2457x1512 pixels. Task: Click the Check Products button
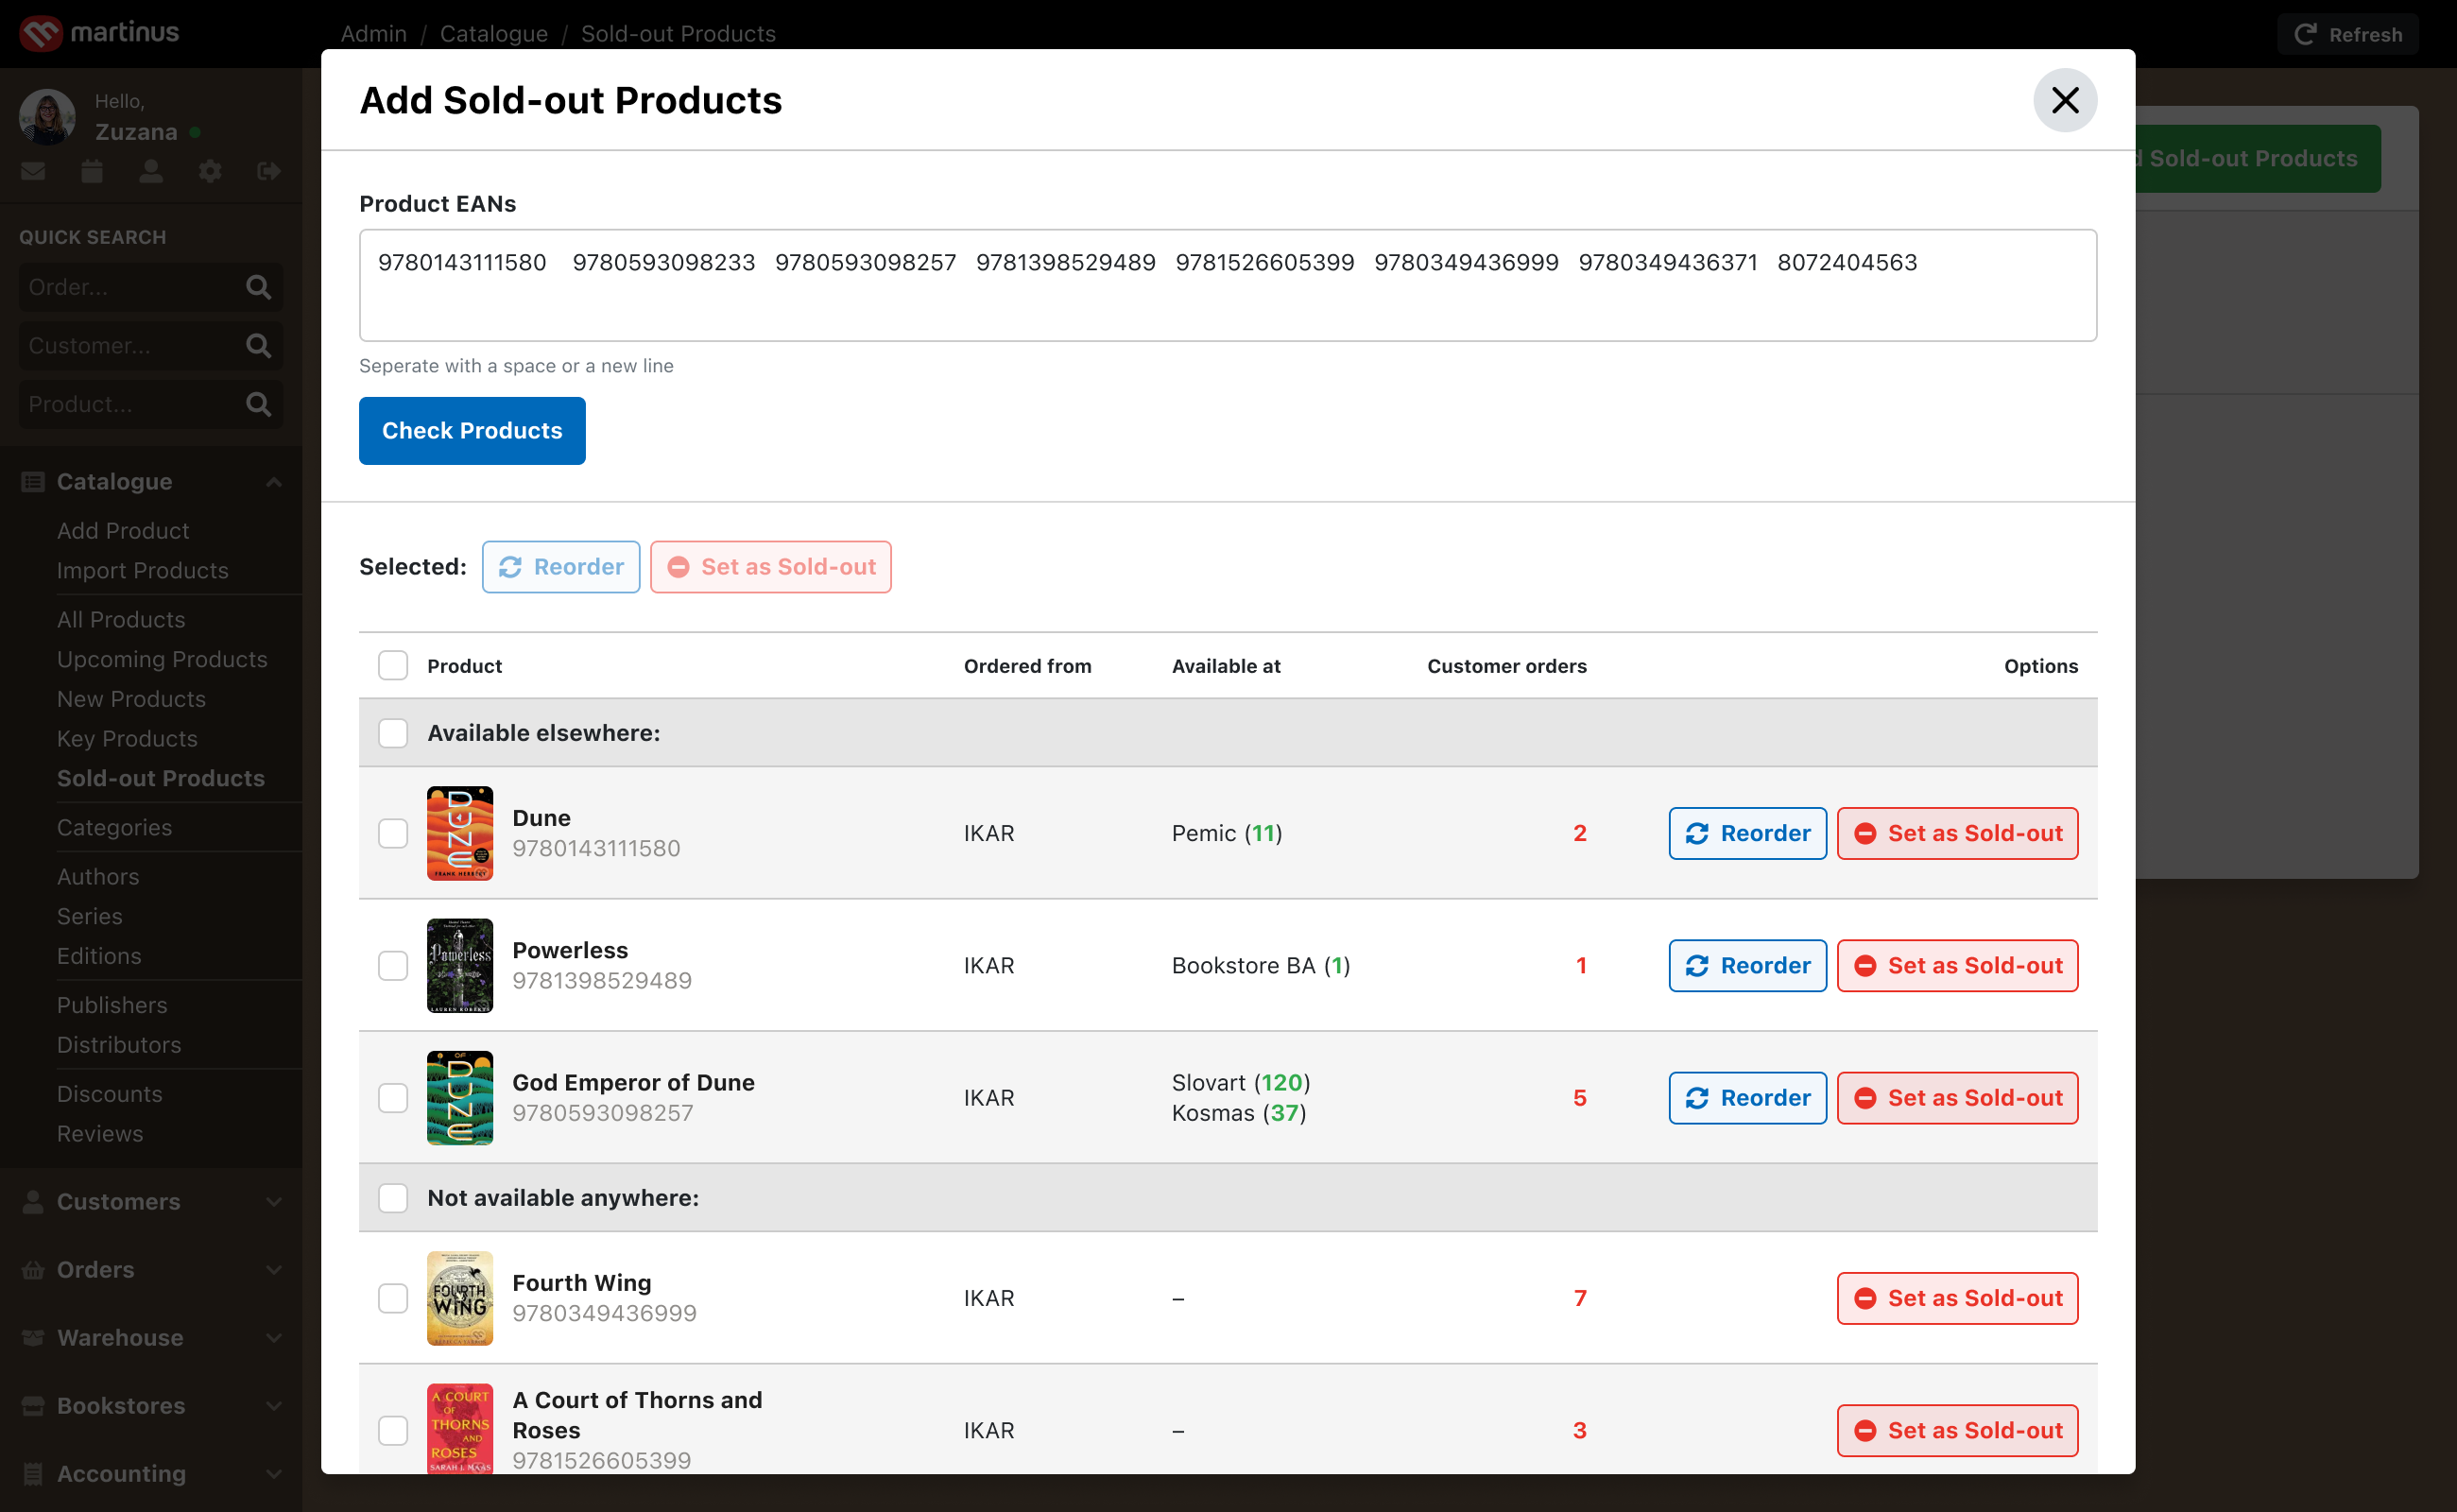[472, 431]
